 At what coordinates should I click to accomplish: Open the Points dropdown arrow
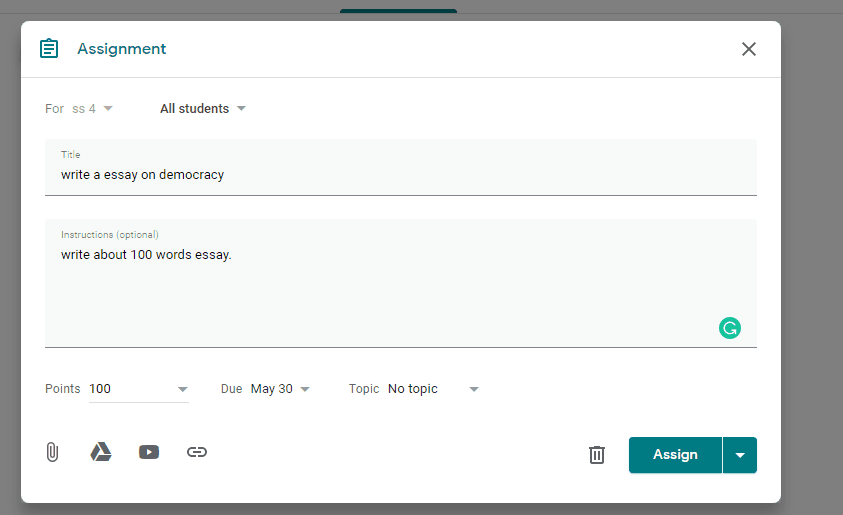tap(183, 389)
